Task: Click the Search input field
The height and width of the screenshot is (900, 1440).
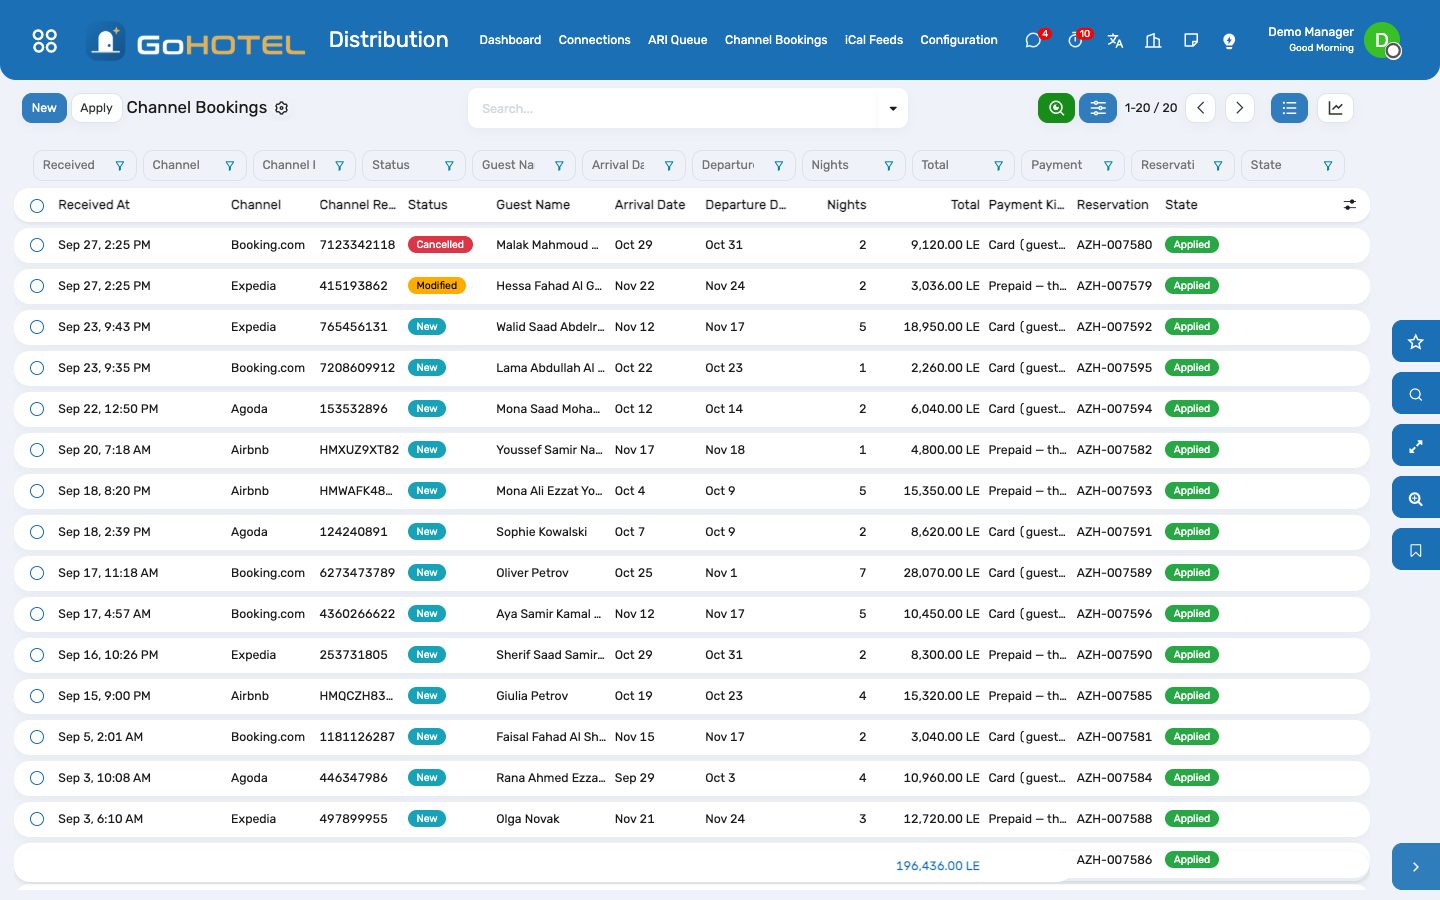Action: tap(674, 108)
